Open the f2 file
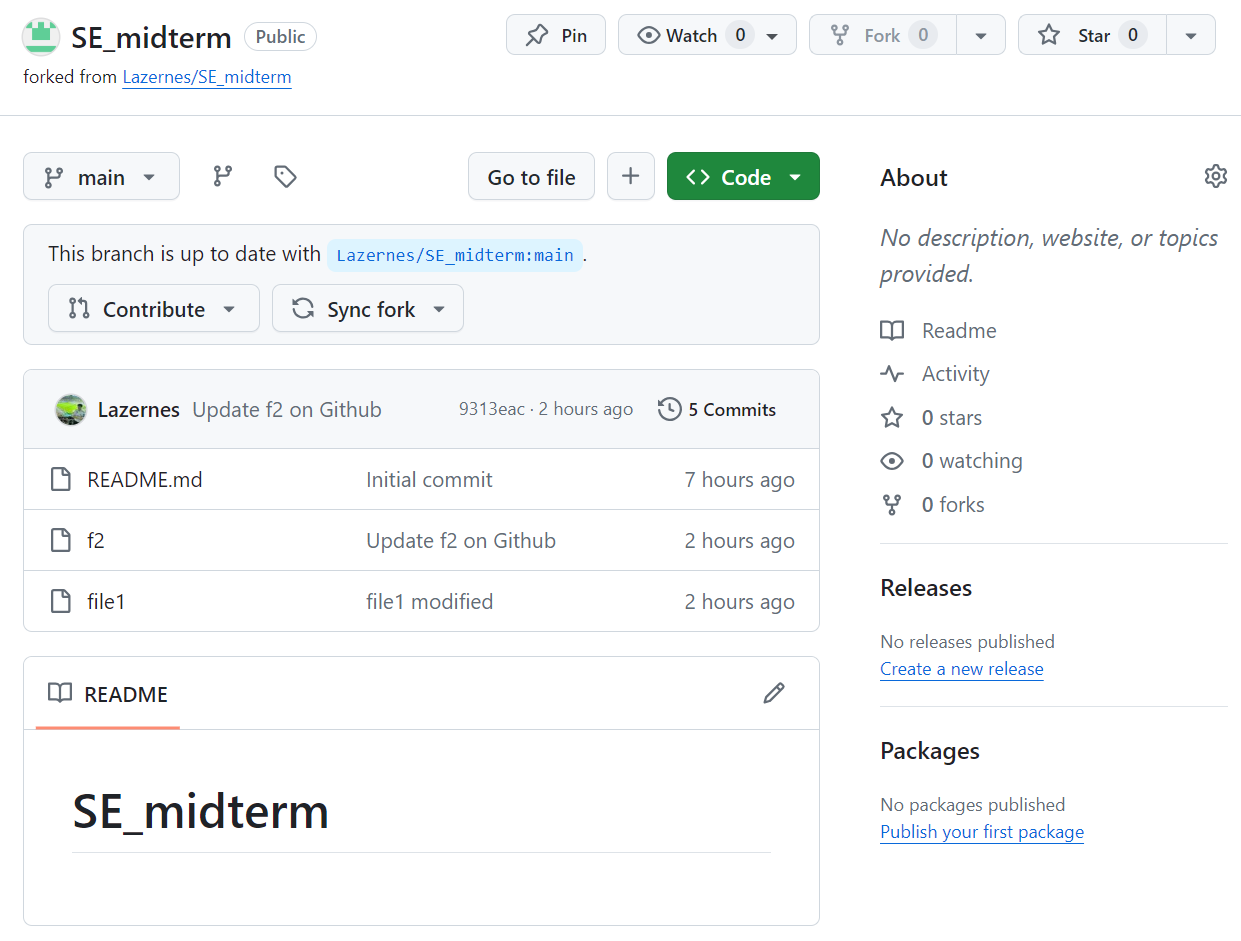This screenshot has height=941, width=1241. [x=96, y=541]
